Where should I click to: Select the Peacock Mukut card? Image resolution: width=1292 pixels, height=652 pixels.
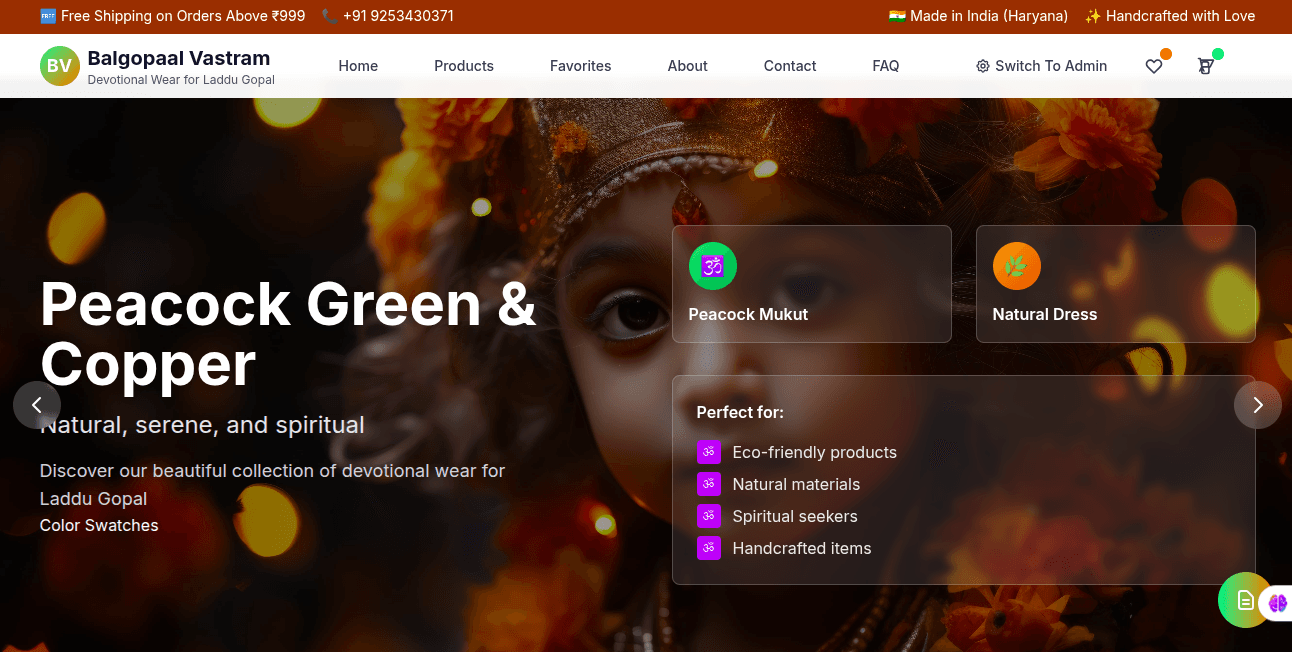pos(812,284)
